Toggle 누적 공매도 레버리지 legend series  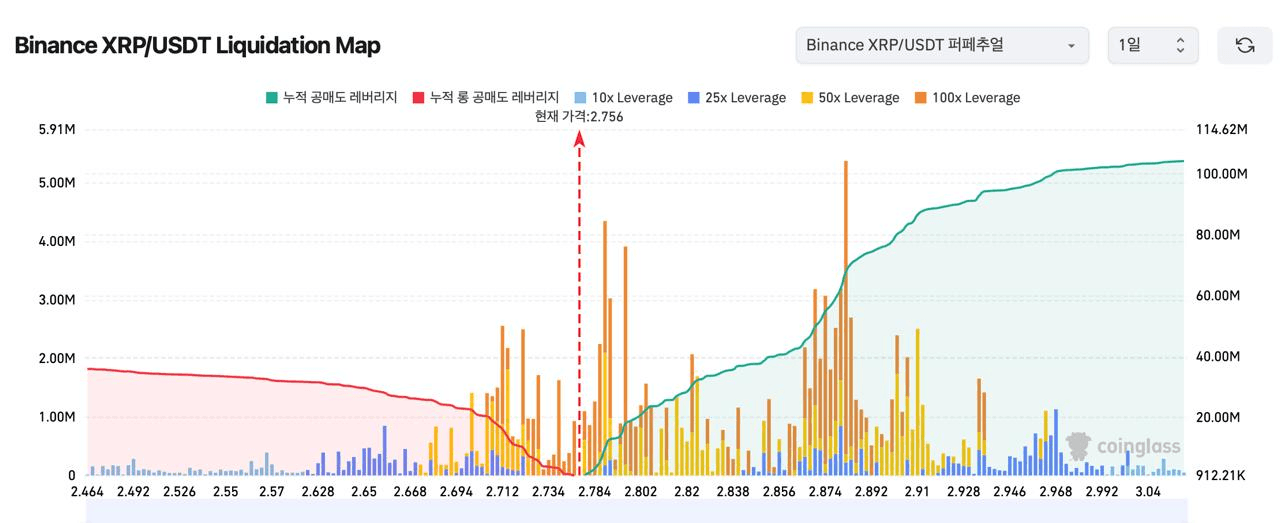331,97
